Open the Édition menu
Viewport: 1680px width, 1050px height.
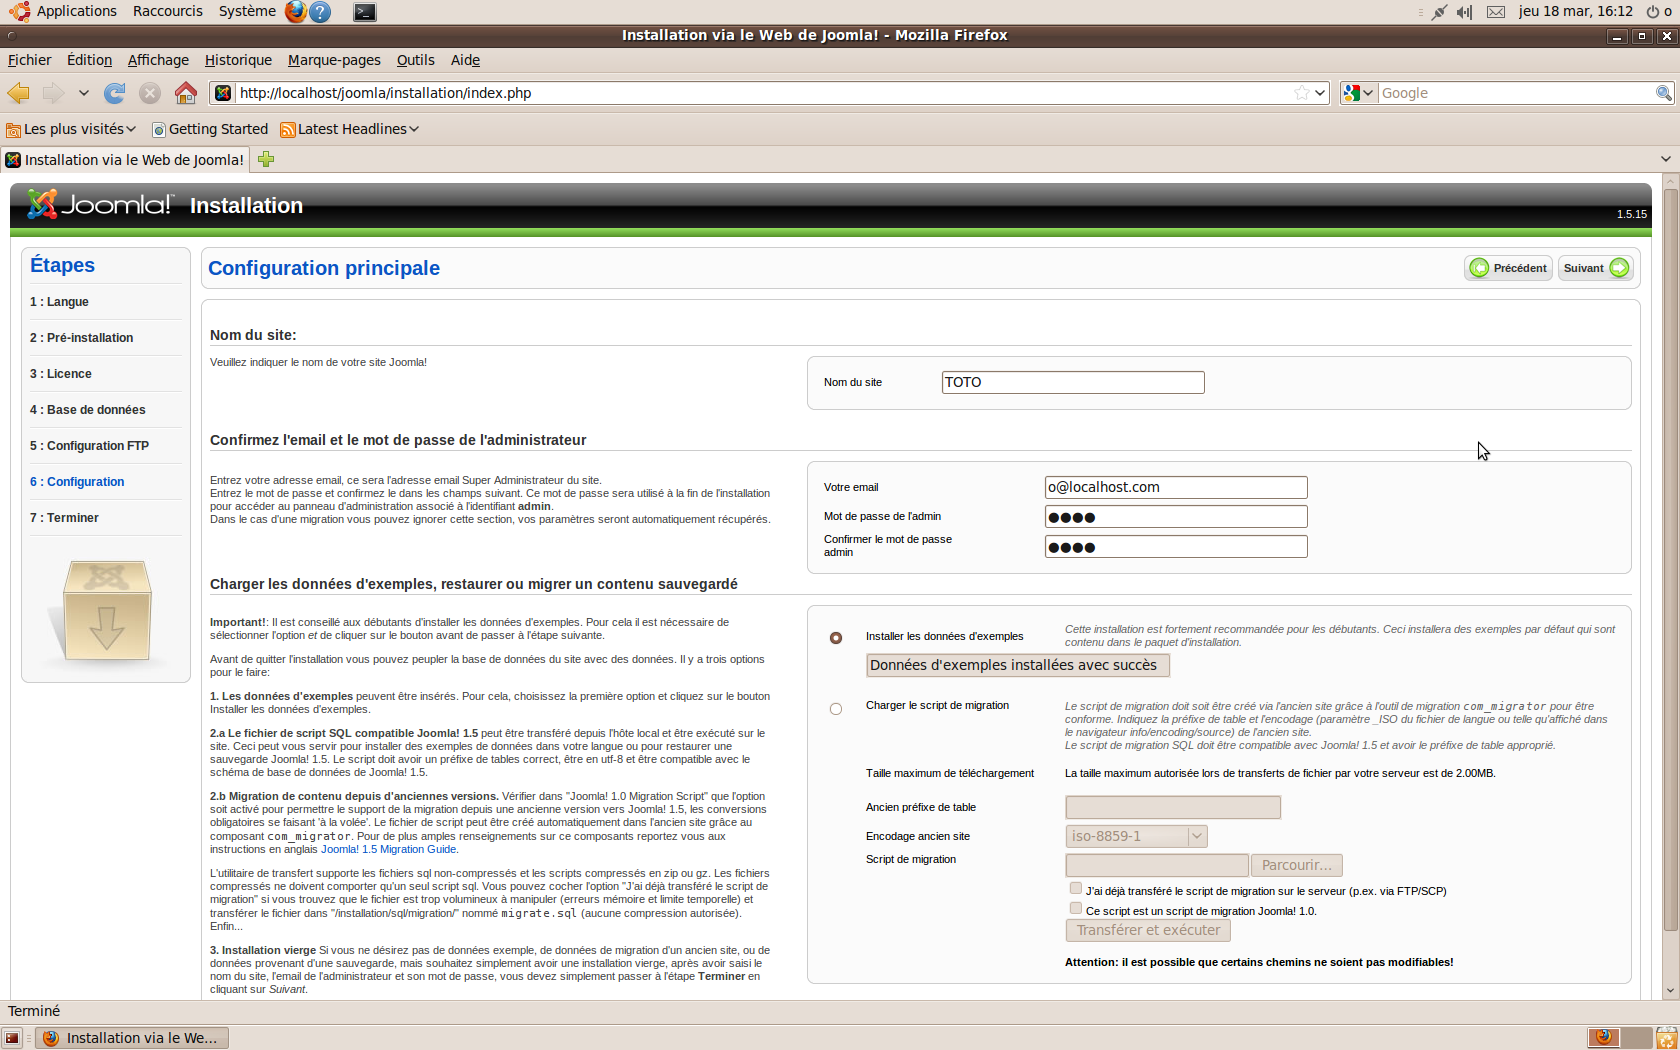pos(89,60)
